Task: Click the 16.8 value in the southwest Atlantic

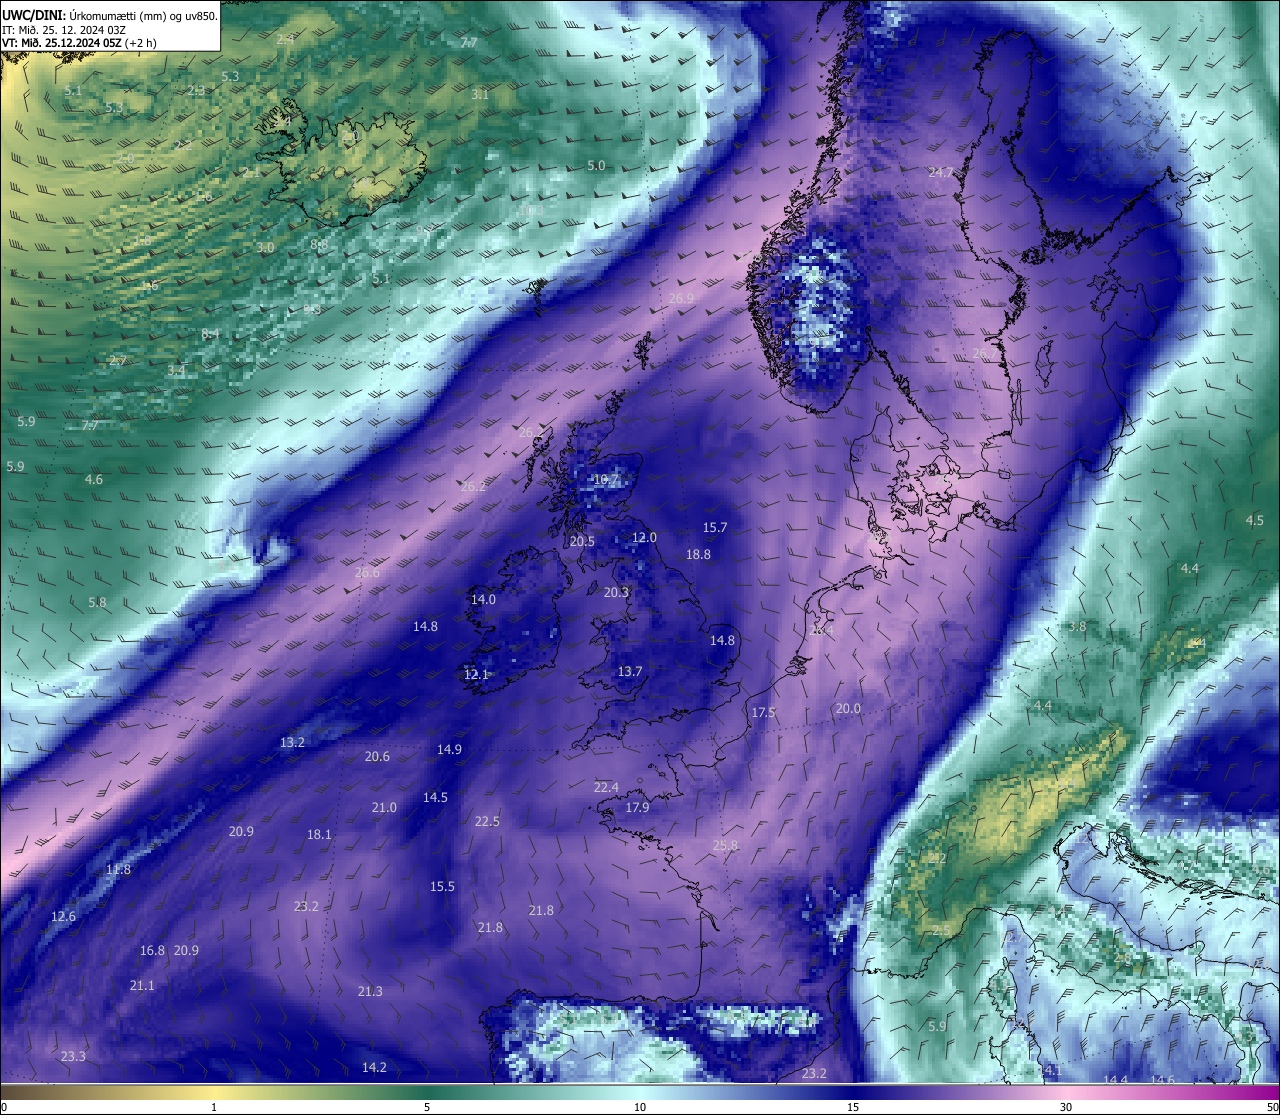Action: 152,950
